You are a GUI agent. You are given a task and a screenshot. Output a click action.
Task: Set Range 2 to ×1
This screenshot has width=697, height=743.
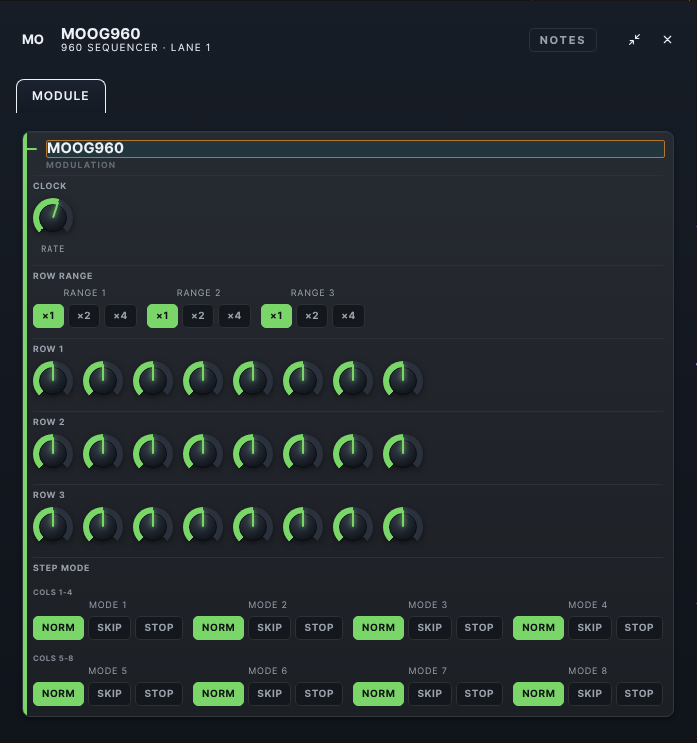163,316
